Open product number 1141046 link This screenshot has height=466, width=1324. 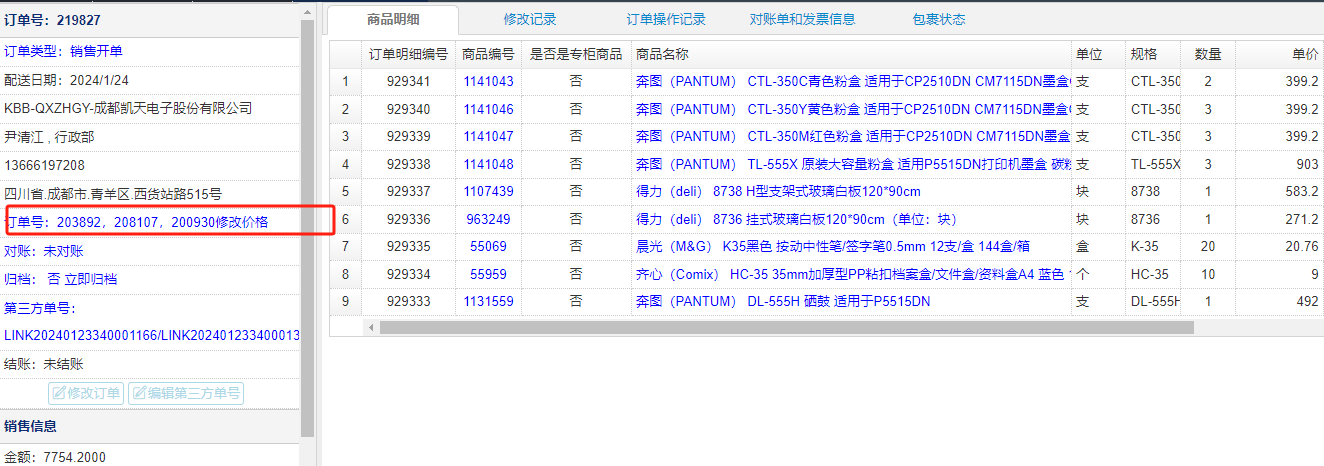(x=488, y=109)
